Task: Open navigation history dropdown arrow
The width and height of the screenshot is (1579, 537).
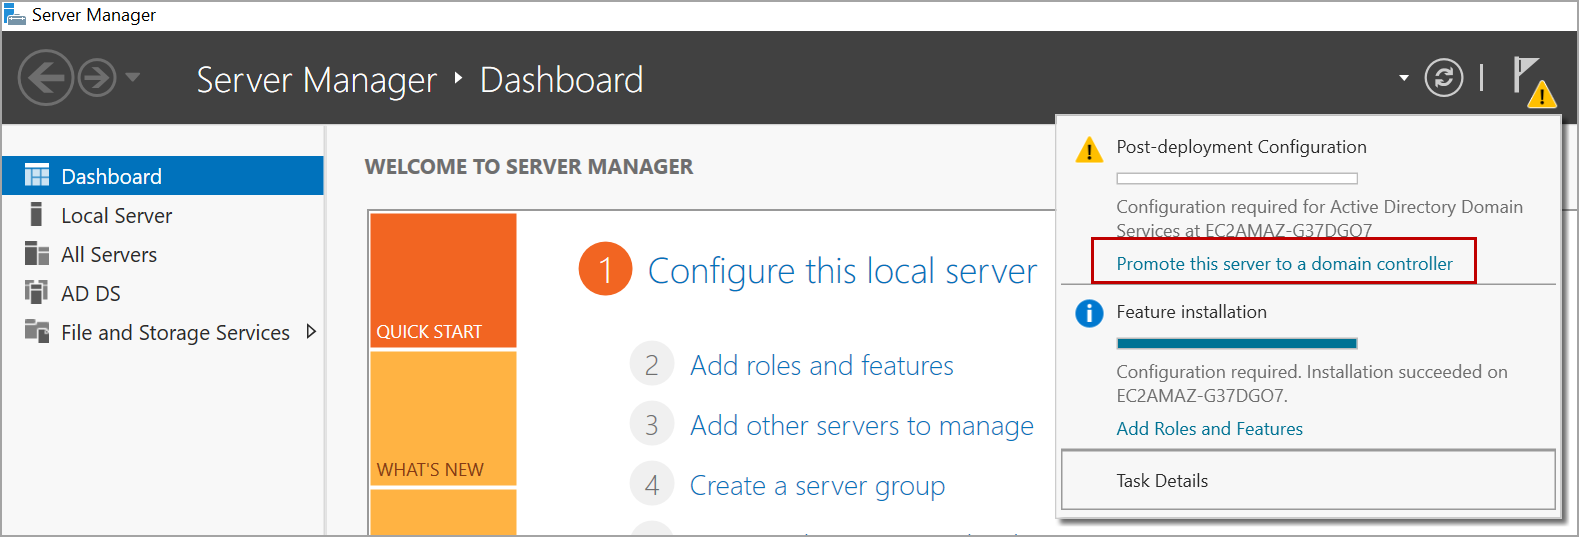Action: click(x=133, y=77)
